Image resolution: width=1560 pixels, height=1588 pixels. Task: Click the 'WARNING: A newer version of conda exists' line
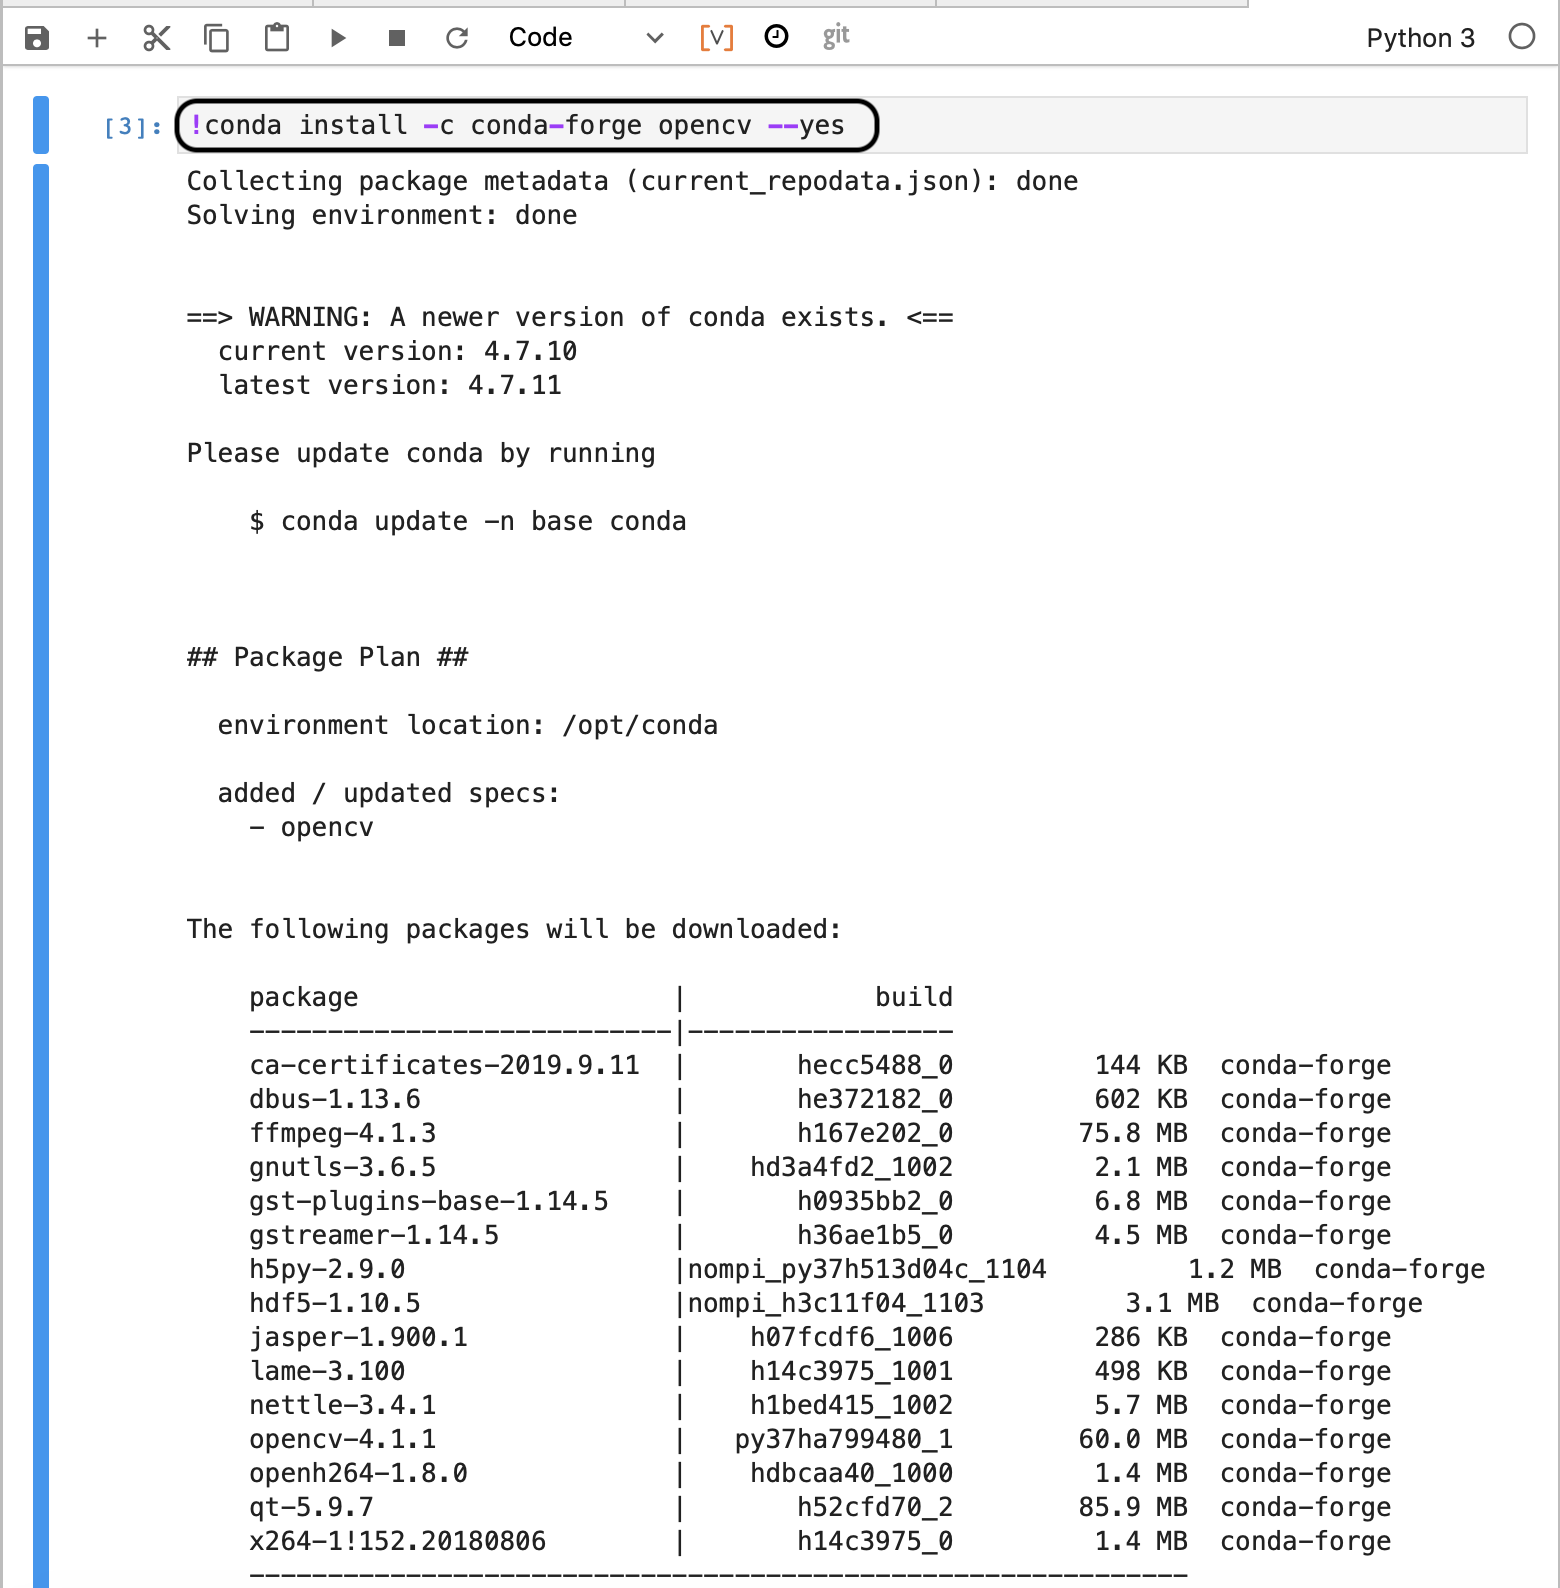tap(570, 317)
